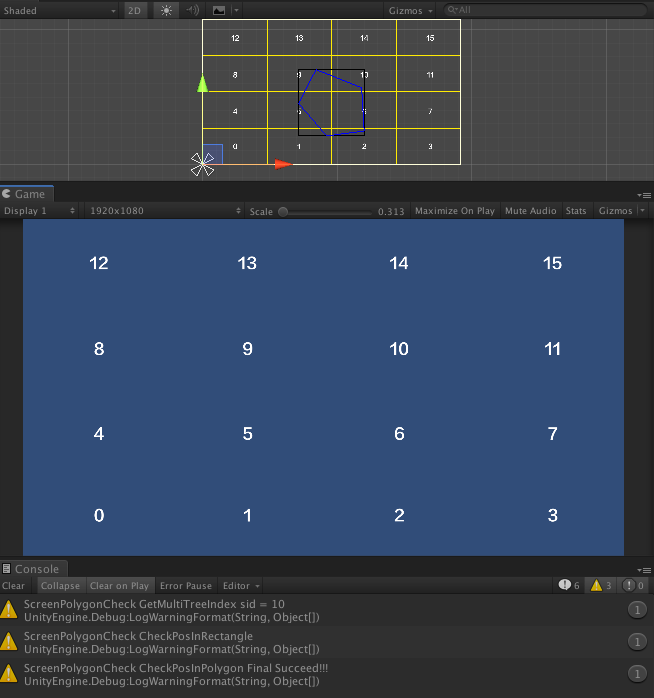The width and height of the screenshot is (654, 698).
Task: Toggle scene audio speaker icon
Action: click(192, 10)
